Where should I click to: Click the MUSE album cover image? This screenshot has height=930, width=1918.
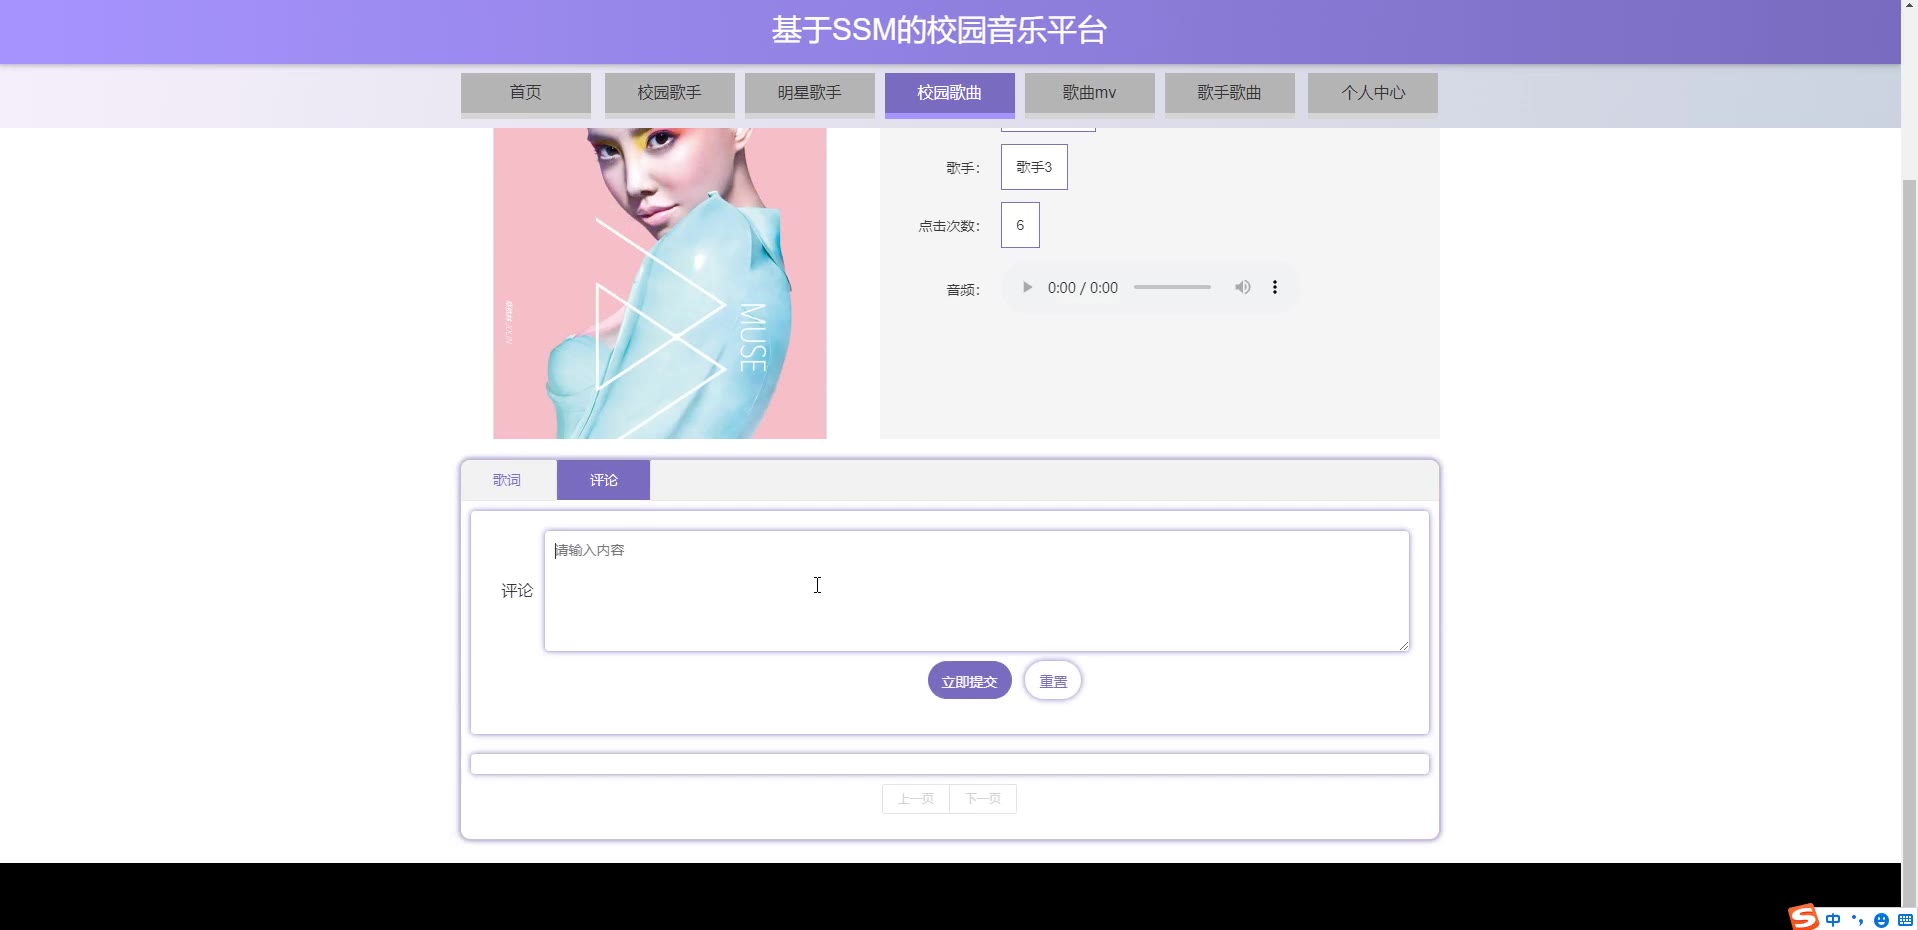(x=660, y=283)
